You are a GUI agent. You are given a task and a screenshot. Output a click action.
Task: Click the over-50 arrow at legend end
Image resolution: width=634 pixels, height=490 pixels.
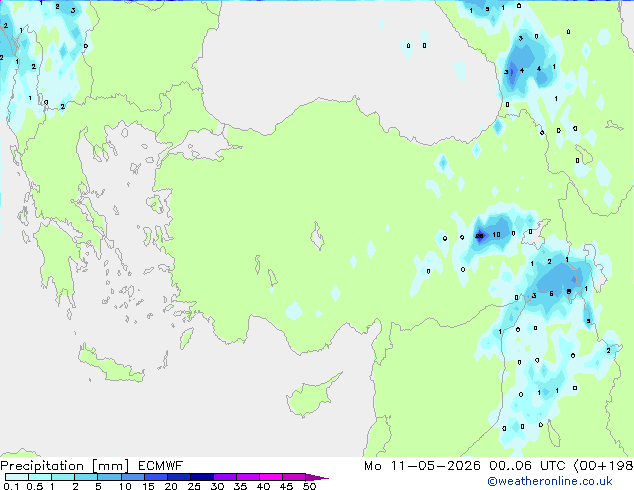point(317,477)
